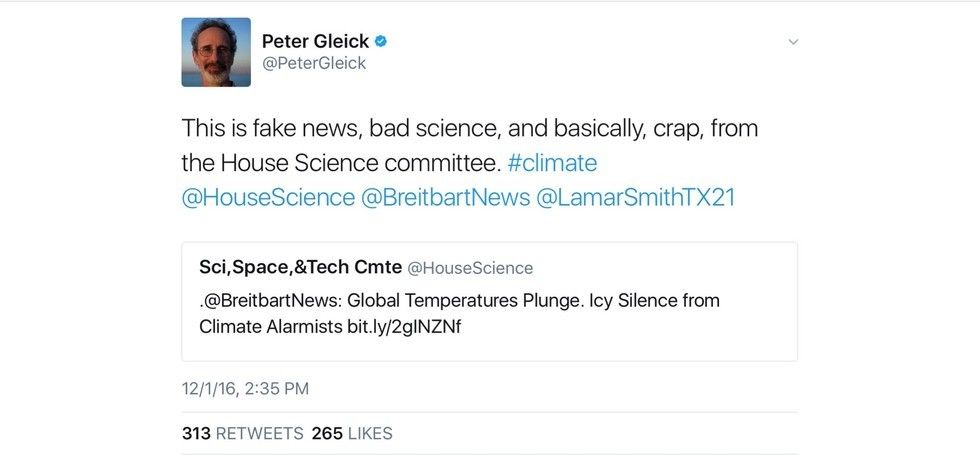Click the Sci,Space,&Tech Cmte account name
This screenshot has width=980, height=455.
tap(300, 267)
